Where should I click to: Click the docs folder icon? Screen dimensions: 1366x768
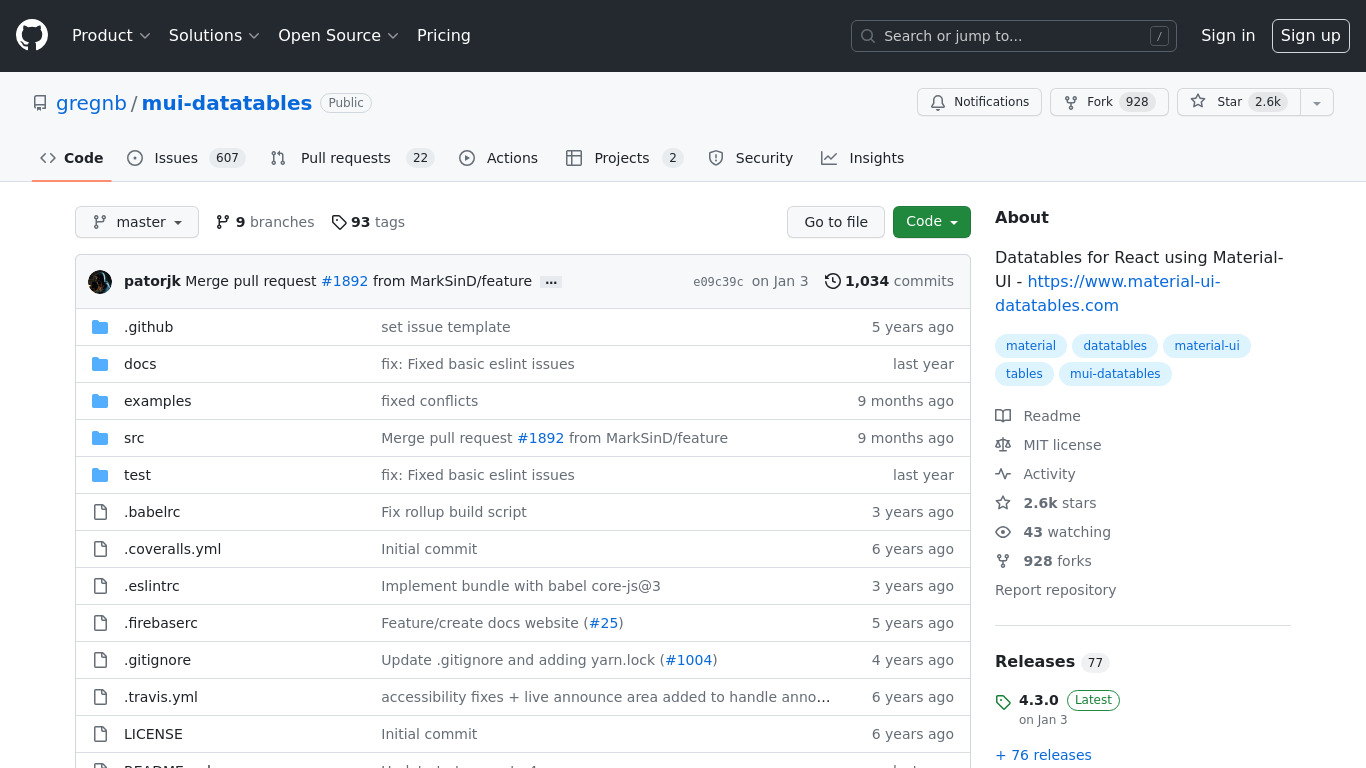100,364
